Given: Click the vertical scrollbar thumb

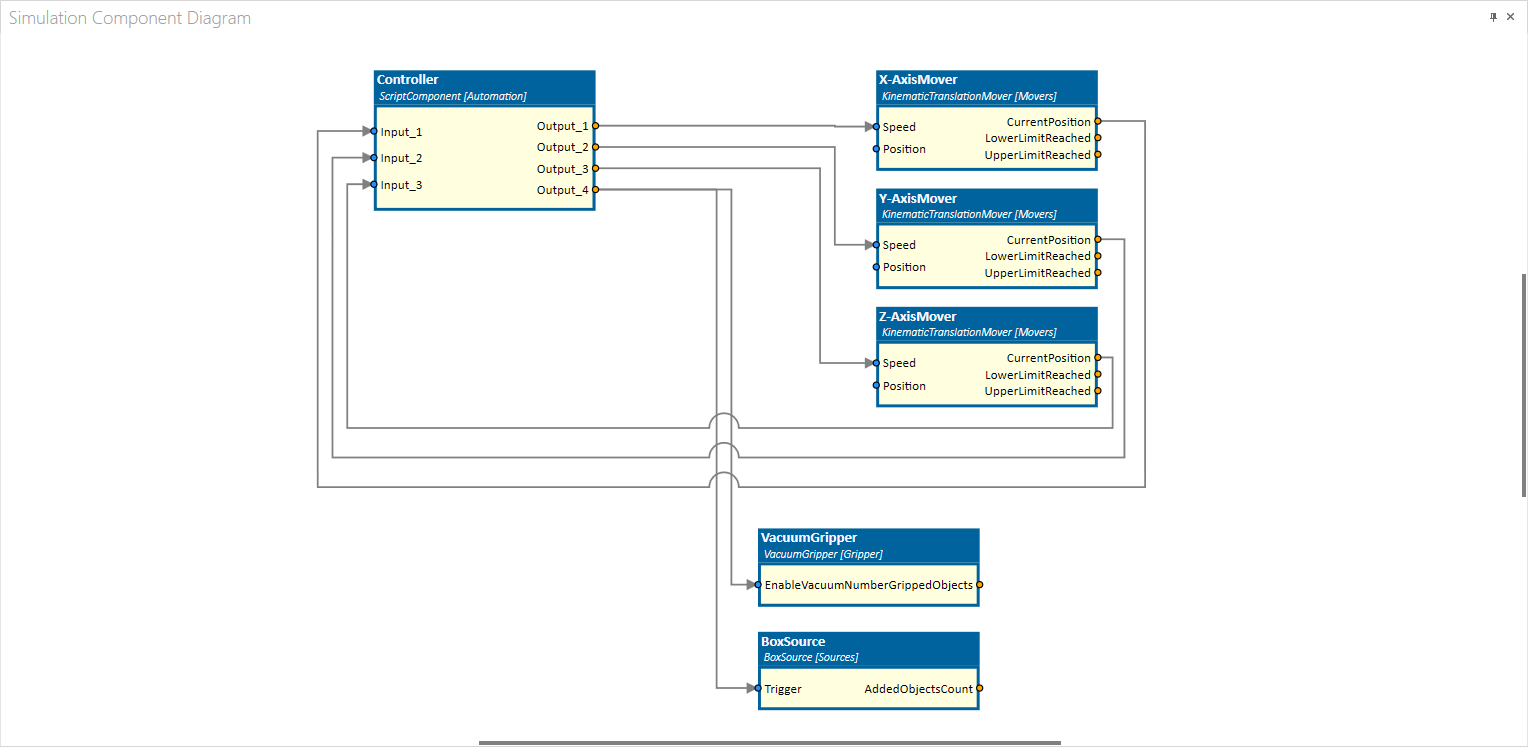Looking at the screenshot, I should pyautogui.click(x=1522, y=383).
